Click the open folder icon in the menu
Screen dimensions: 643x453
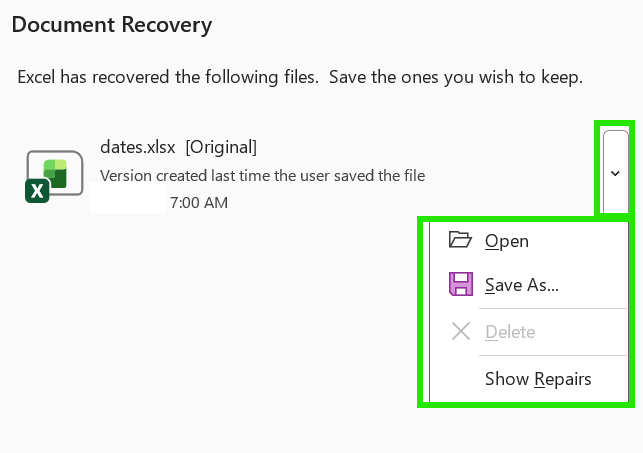click(x=460, y=240)
